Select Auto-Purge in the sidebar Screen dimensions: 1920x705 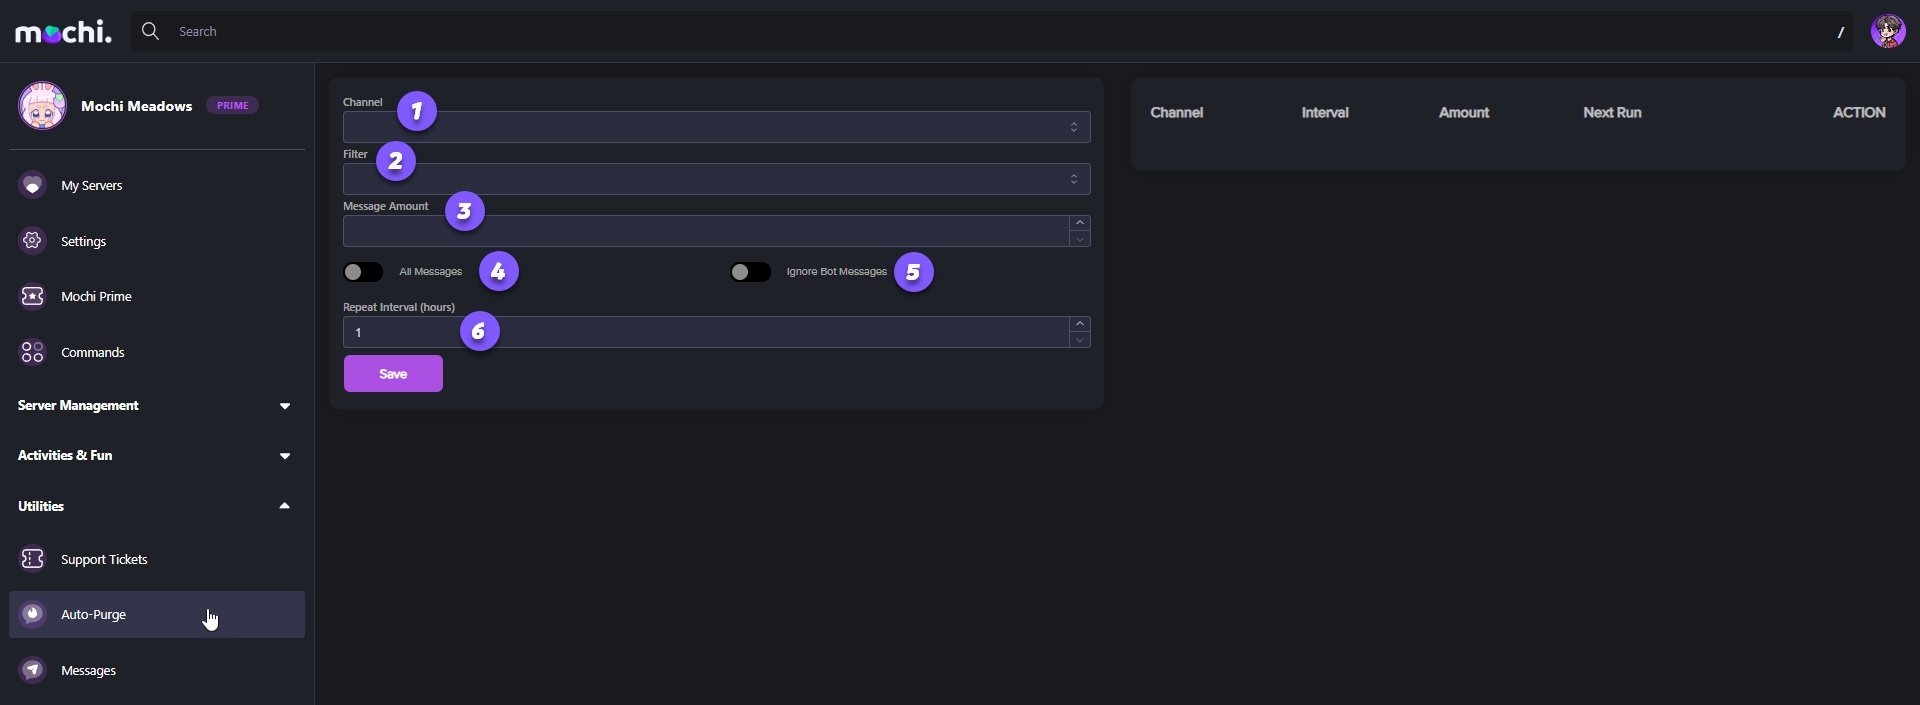pyautogui.click(x=157, y=614)
